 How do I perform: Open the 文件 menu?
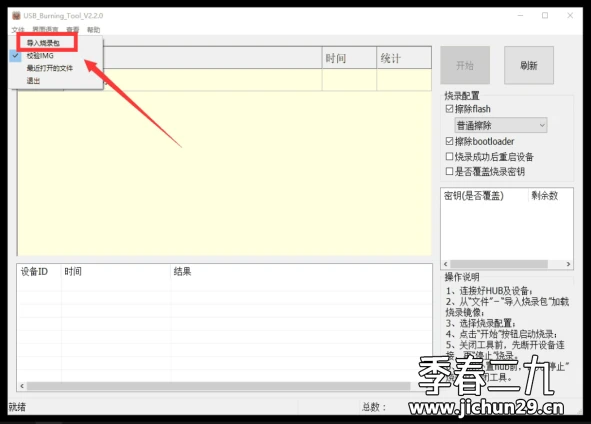point(18,29)
